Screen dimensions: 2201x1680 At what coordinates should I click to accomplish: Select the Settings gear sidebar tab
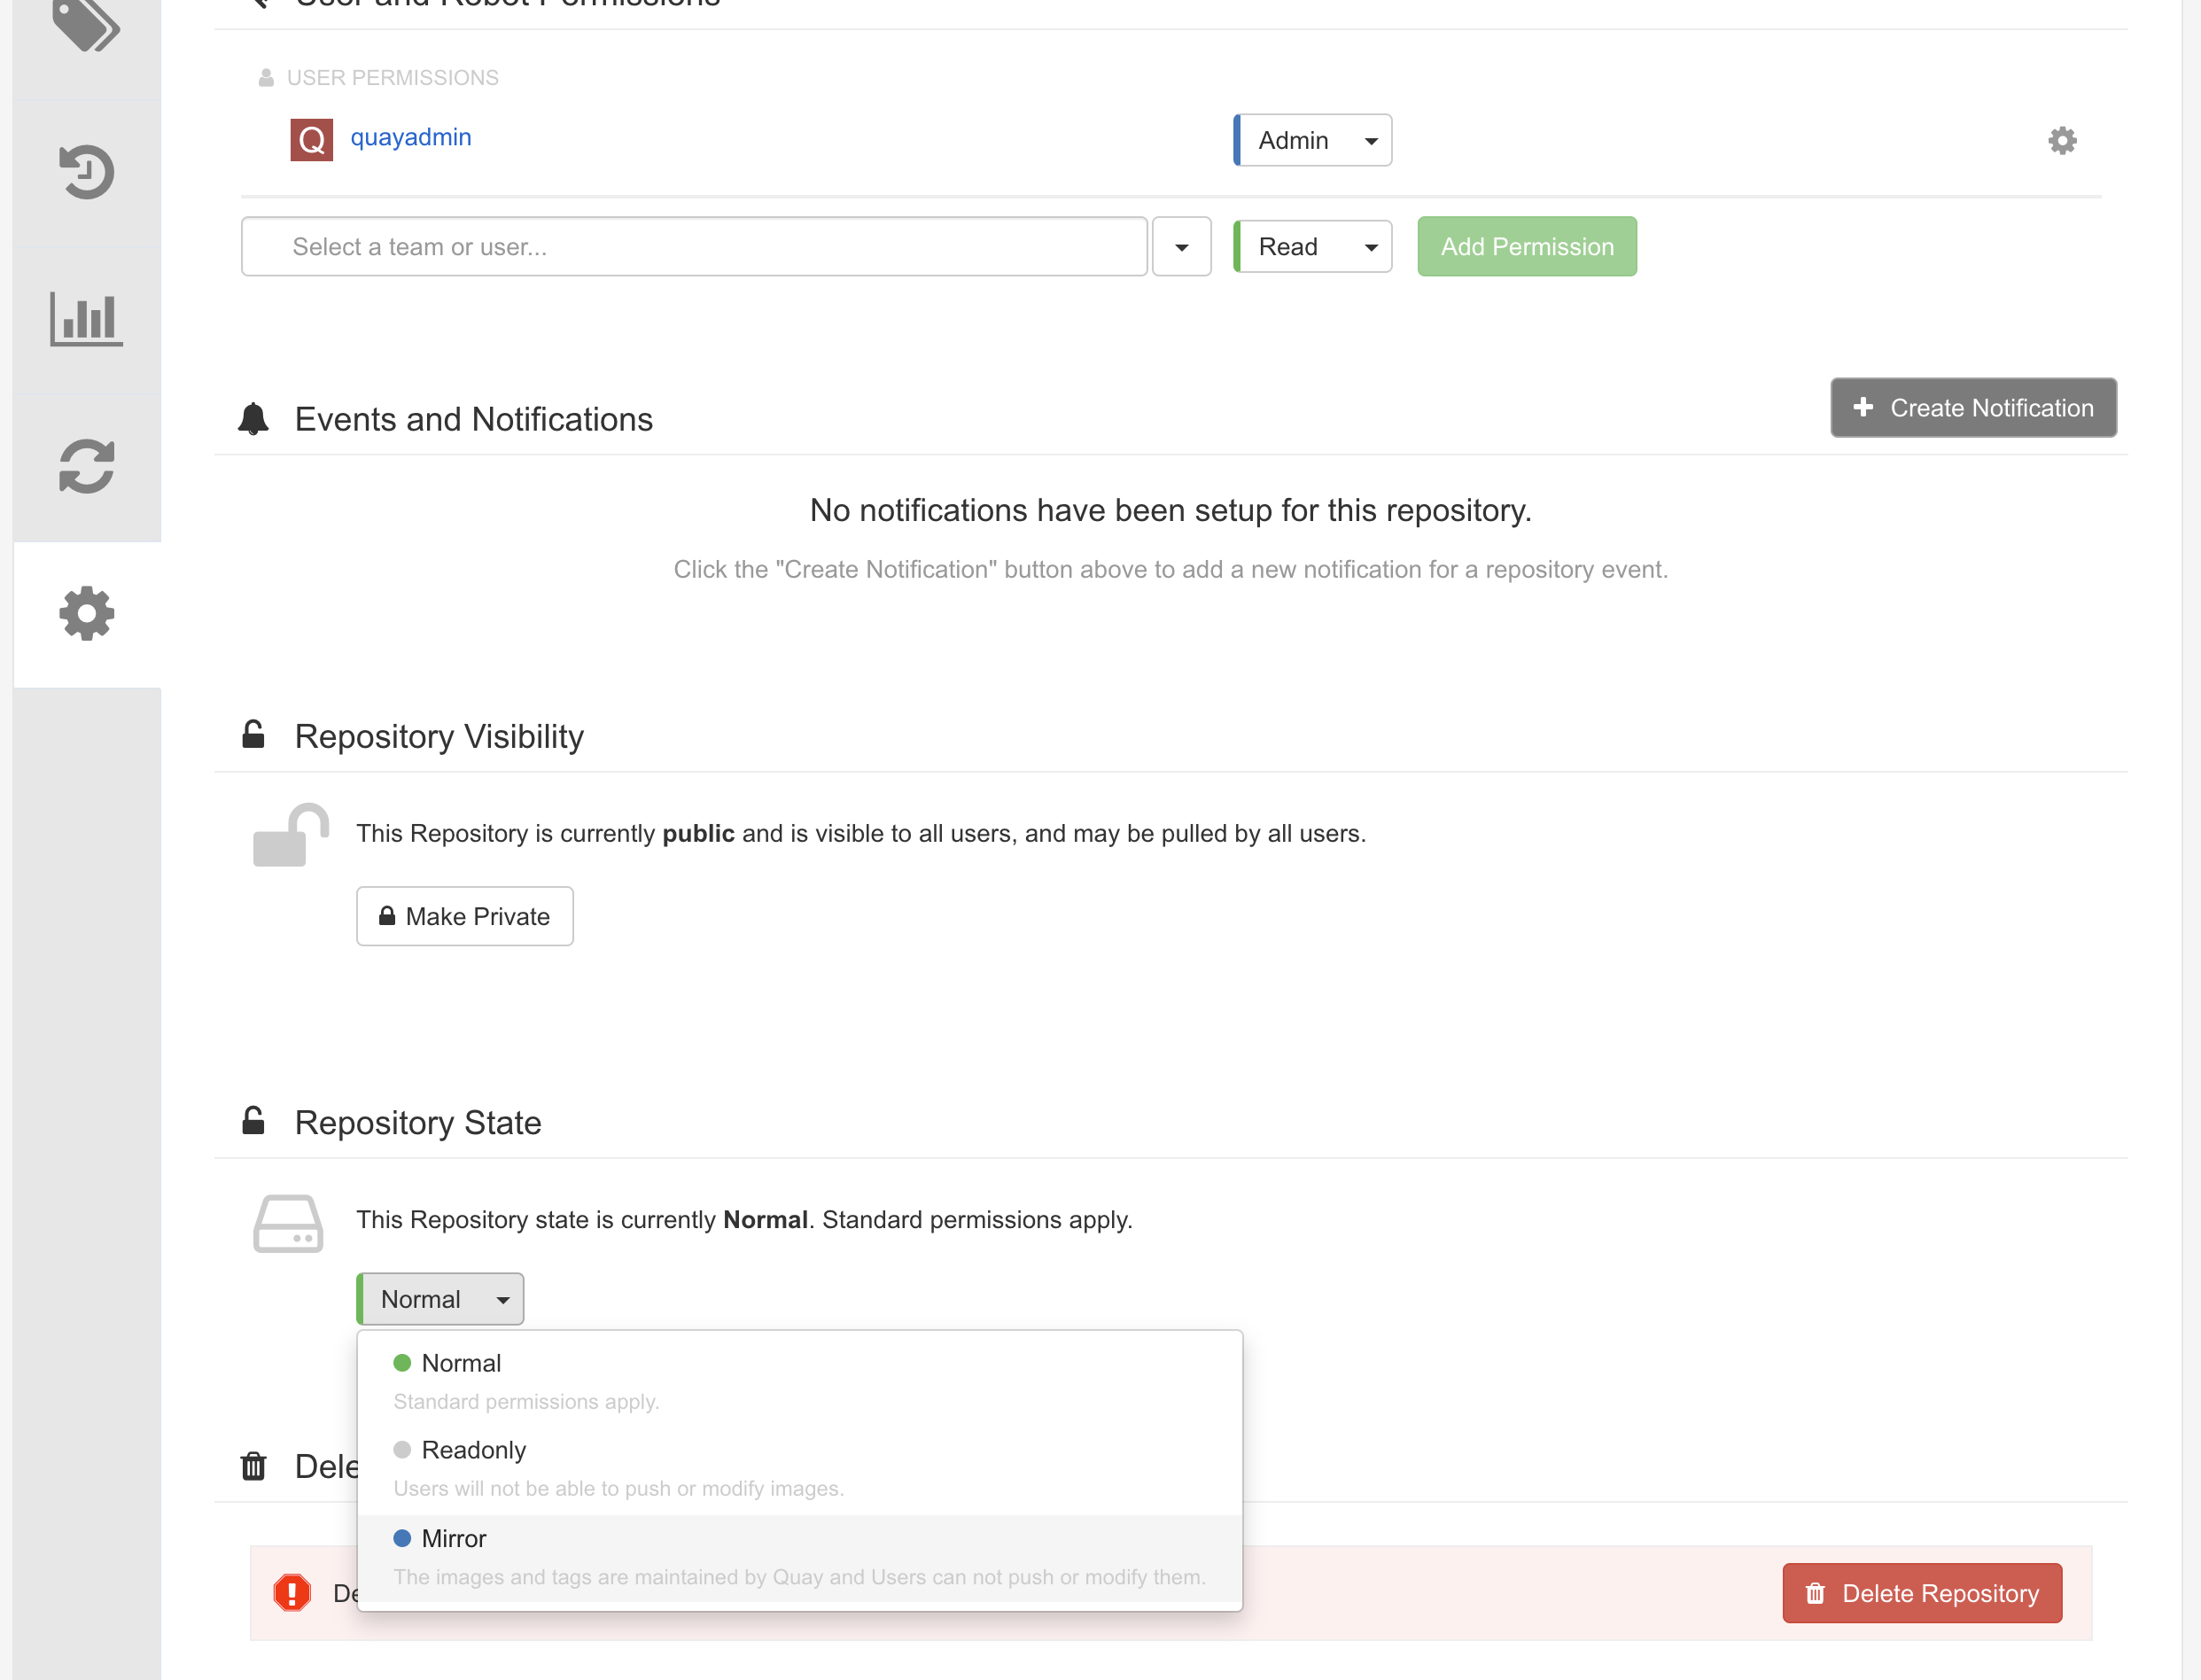[86, 613]
